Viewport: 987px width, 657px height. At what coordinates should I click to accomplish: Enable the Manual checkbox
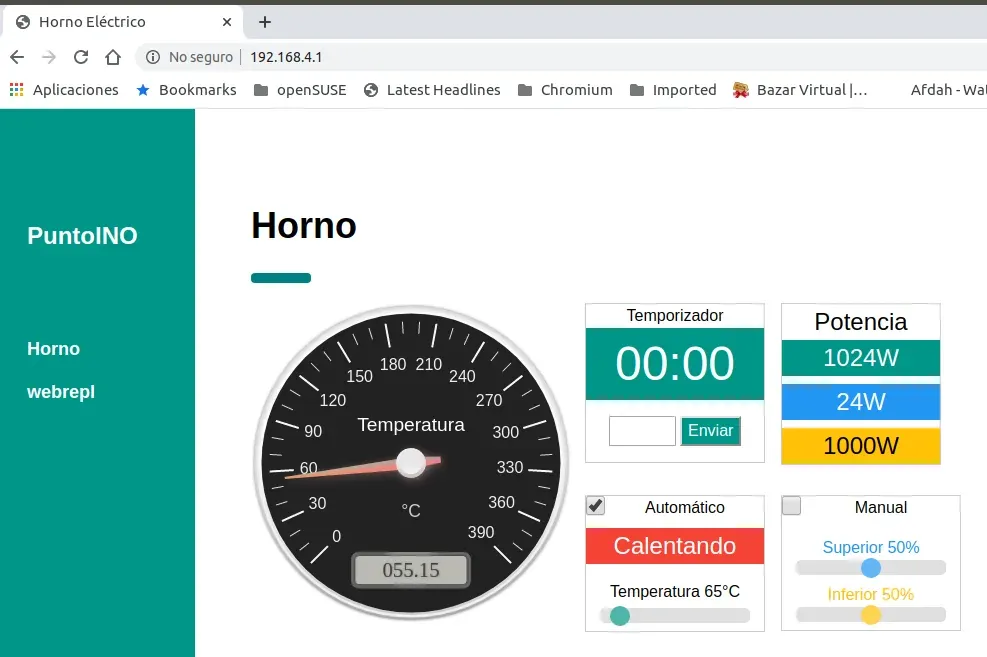791,505
